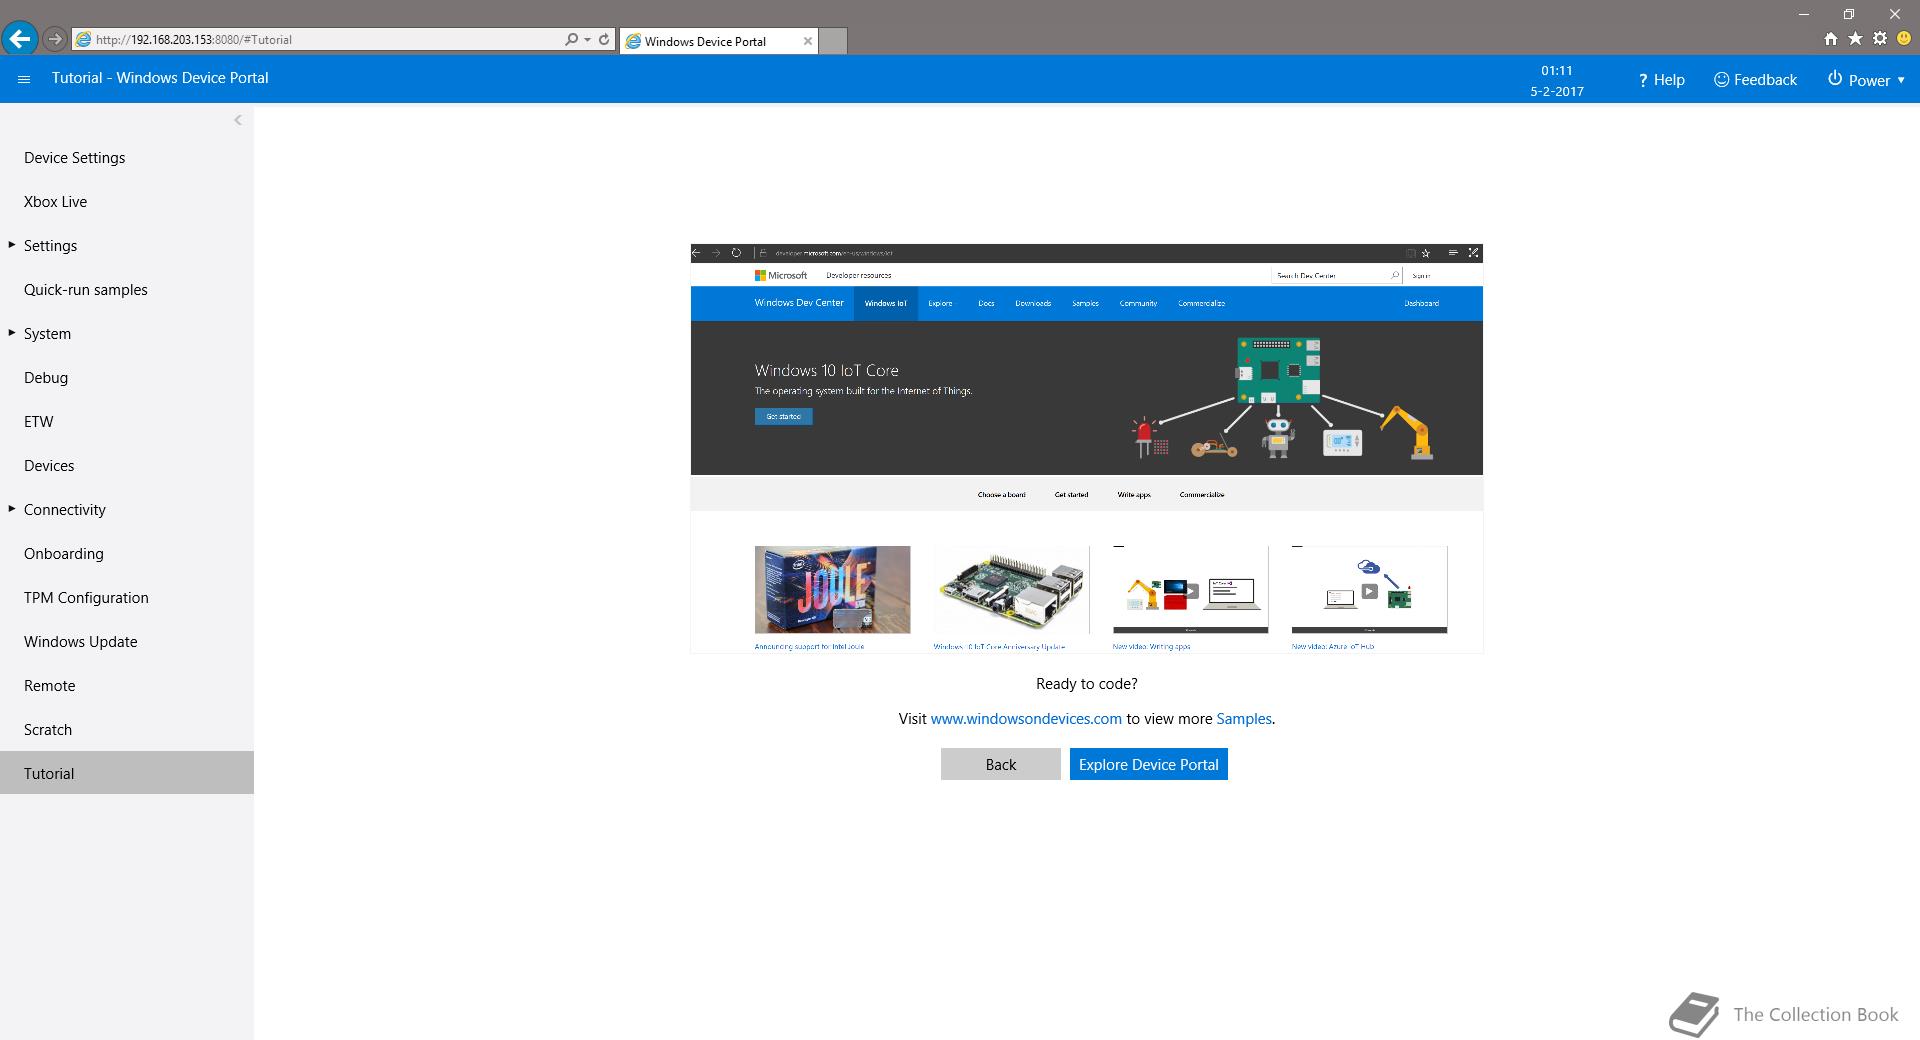Viewport: 1920px width, 1040px height.
Task: Open the ETW page
Action: 39,422
